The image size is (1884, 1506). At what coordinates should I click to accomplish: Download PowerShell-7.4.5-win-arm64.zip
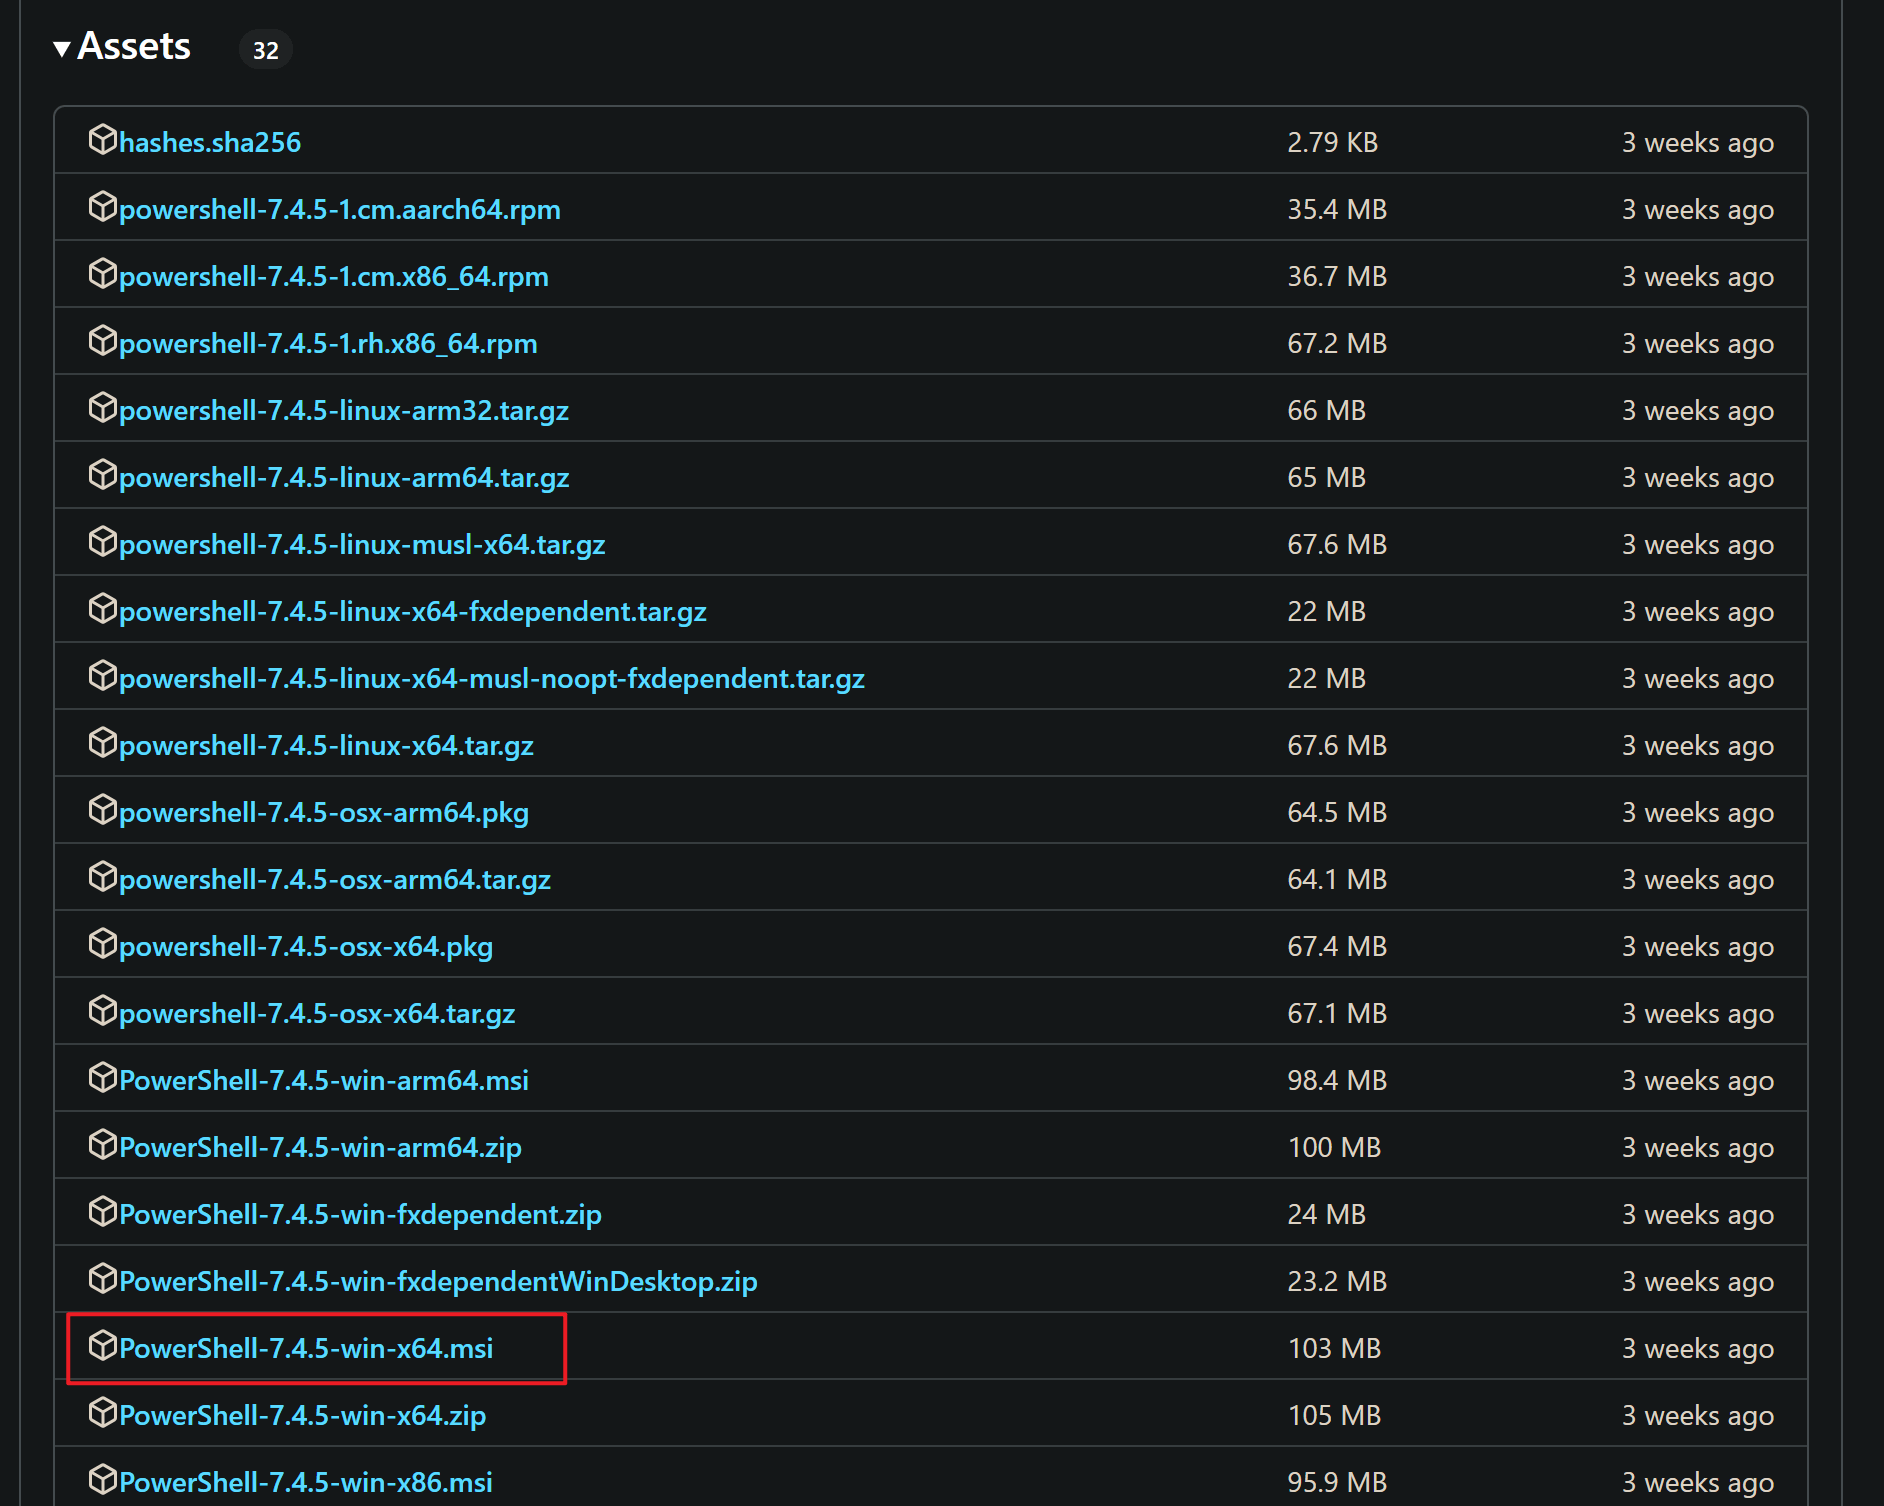click(320, 1147)
